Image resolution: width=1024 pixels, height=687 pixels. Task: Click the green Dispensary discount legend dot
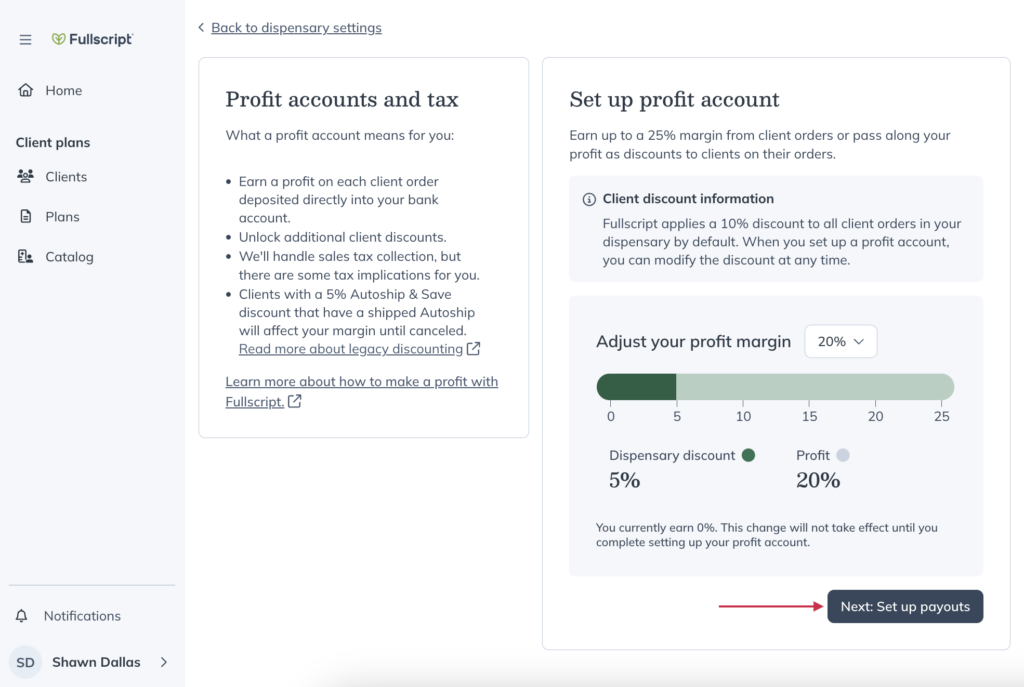[x=748, y=455]
